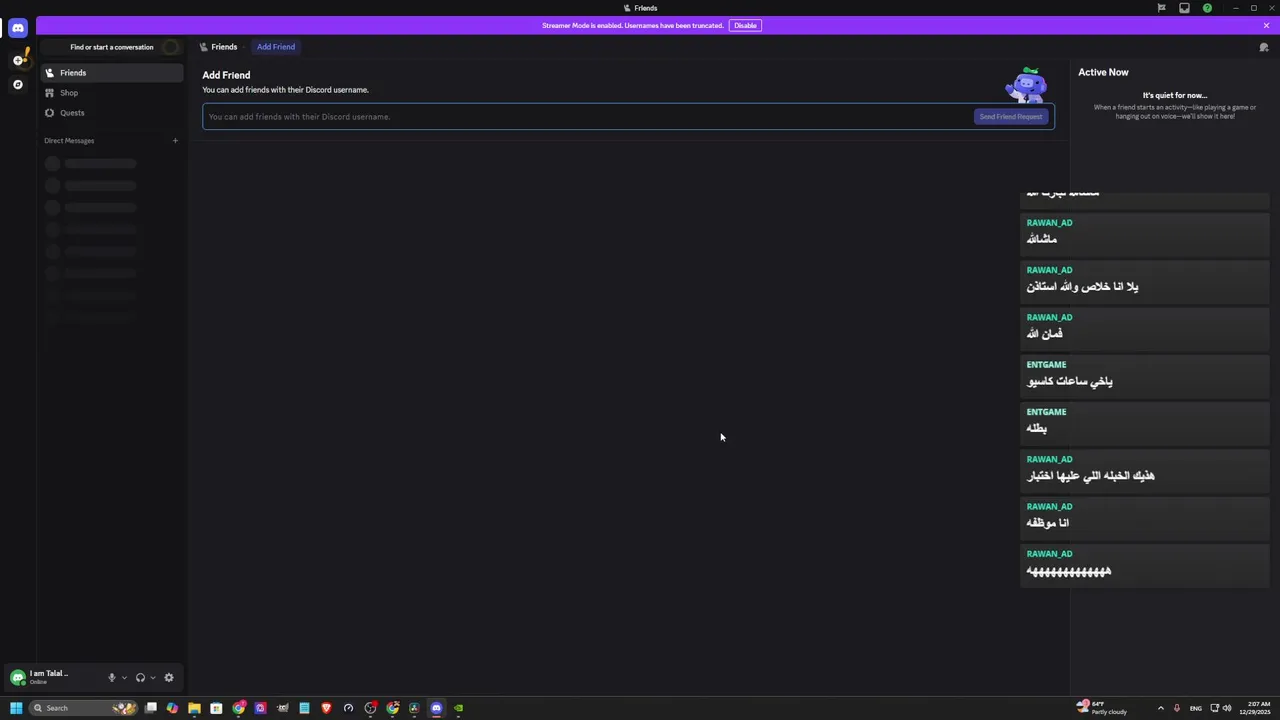Click microphone in-use tray indicator
This screenshot has width=1280, height=720.
[x=1176, y=708]
